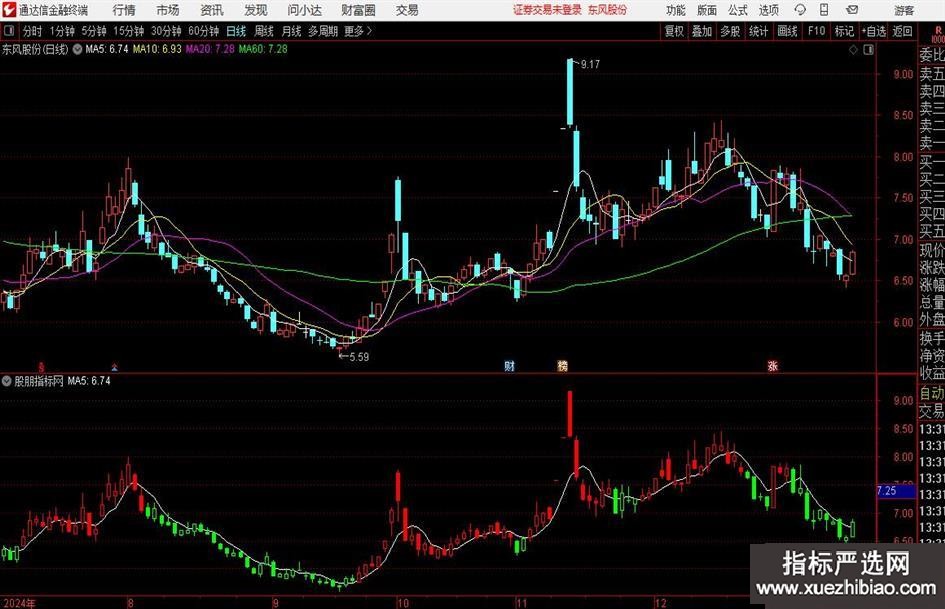Open the 选项 menu
This screenshot has width=945, height=609.
[768, 10]
